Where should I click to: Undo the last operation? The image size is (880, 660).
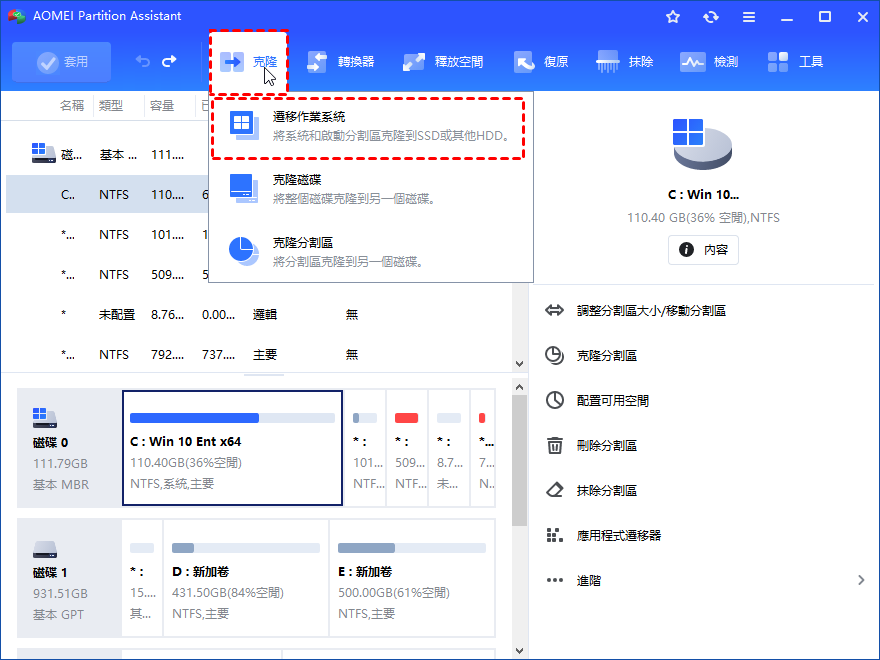(x=143, y=61)
